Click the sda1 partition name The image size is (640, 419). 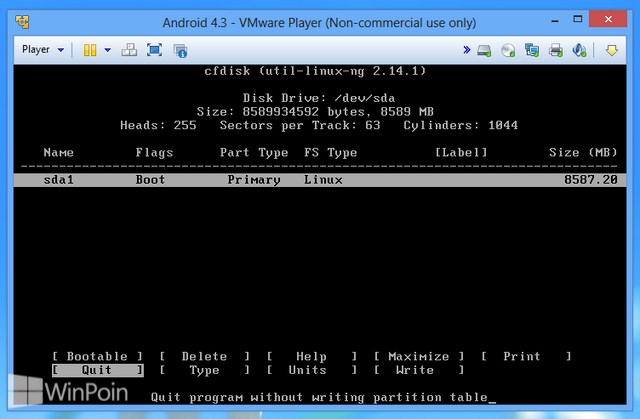(x=59, y=180)
